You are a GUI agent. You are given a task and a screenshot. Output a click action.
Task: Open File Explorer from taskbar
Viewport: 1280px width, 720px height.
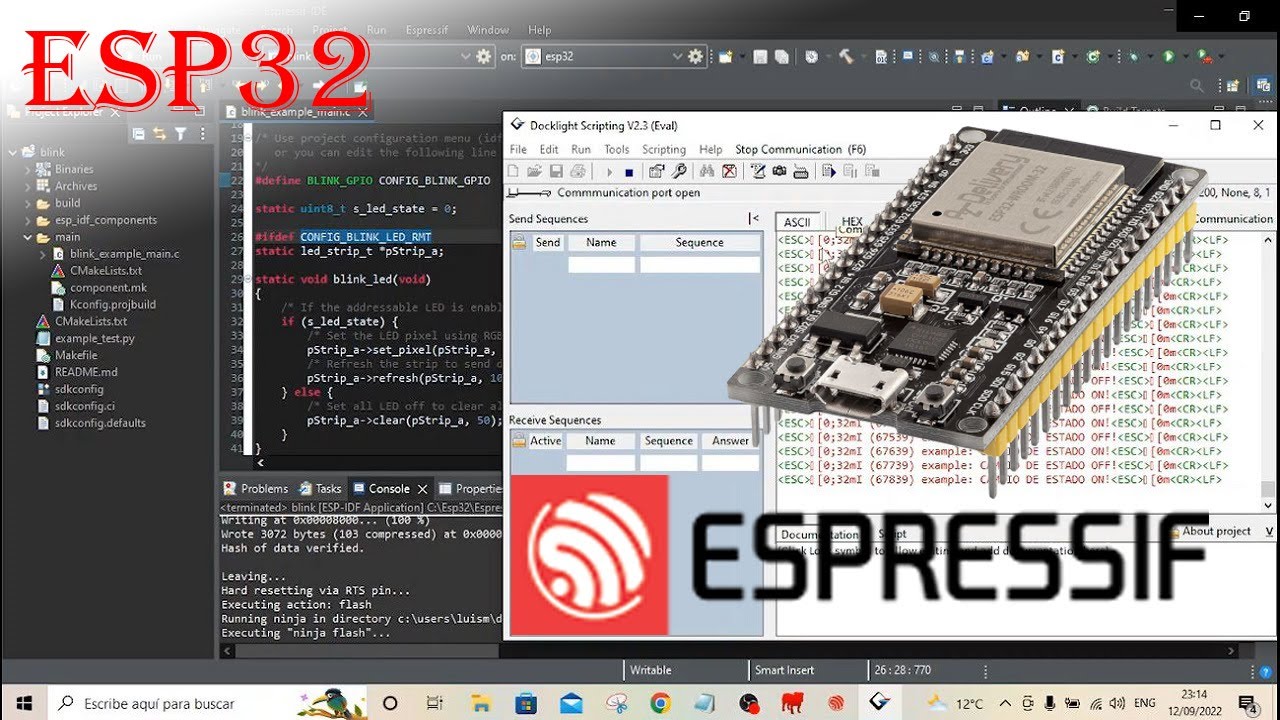click(481, 703)
